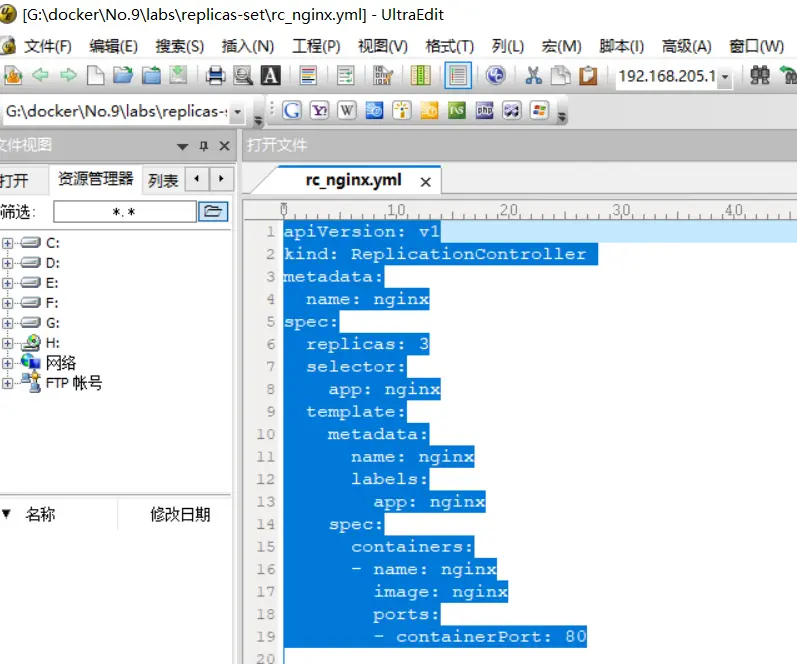Open the 搜索(S) menu
This screenshot has height=664, width=797.
pyautogui.click(x=179, y=46)
